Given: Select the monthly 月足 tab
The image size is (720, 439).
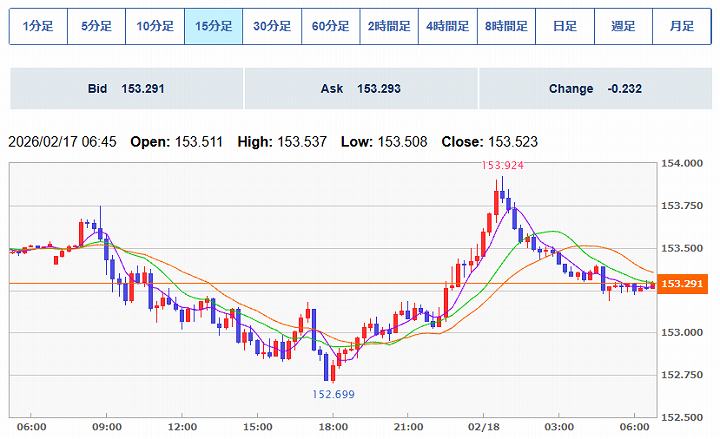Looking at the screenshot, I should (x=681, y=27).
